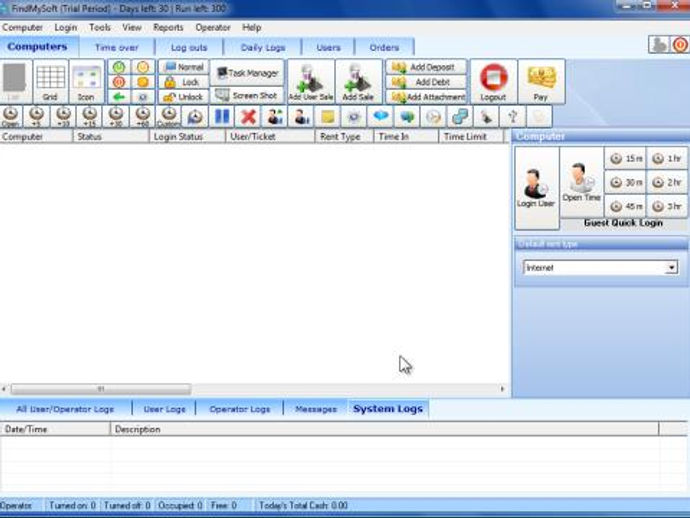The image size is (690, 518).
Task: Open the Computer menu
Action: (x=22, y=27)
